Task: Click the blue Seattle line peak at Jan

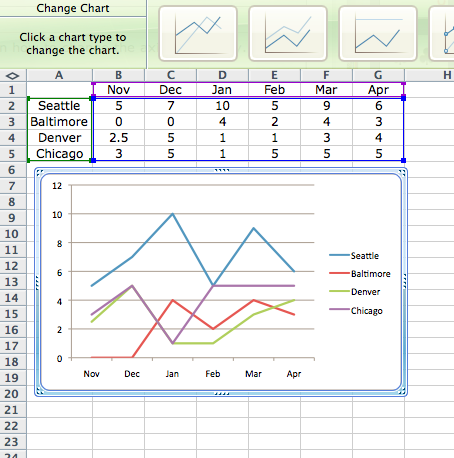Action: coord(172,214)
